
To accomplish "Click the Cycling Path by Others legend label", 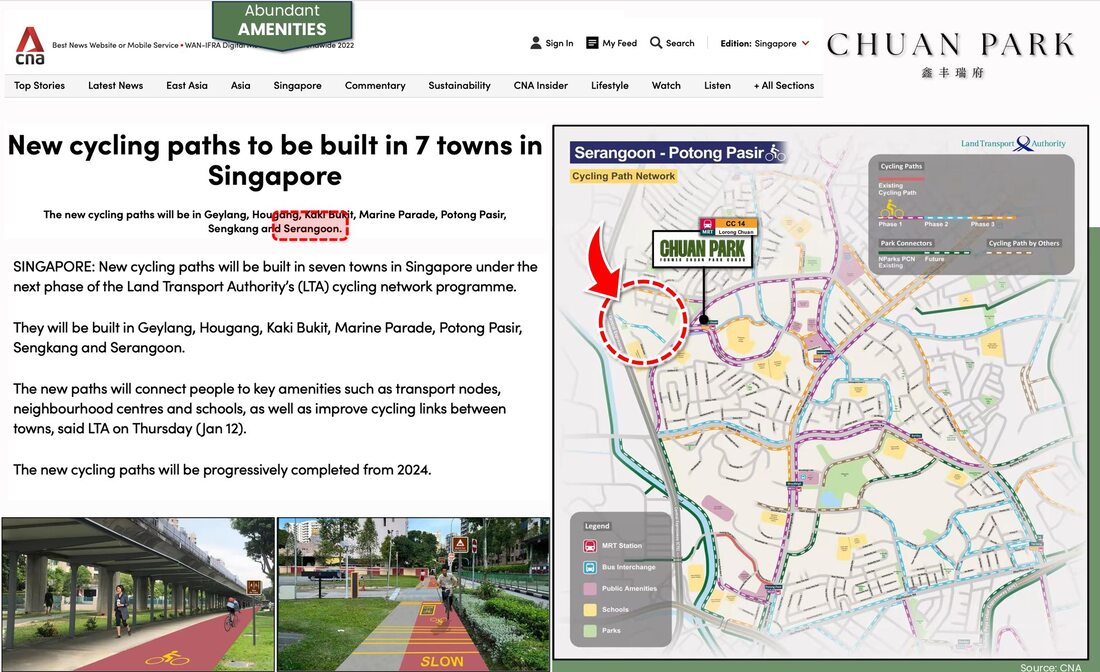I will click(1024, 243).
